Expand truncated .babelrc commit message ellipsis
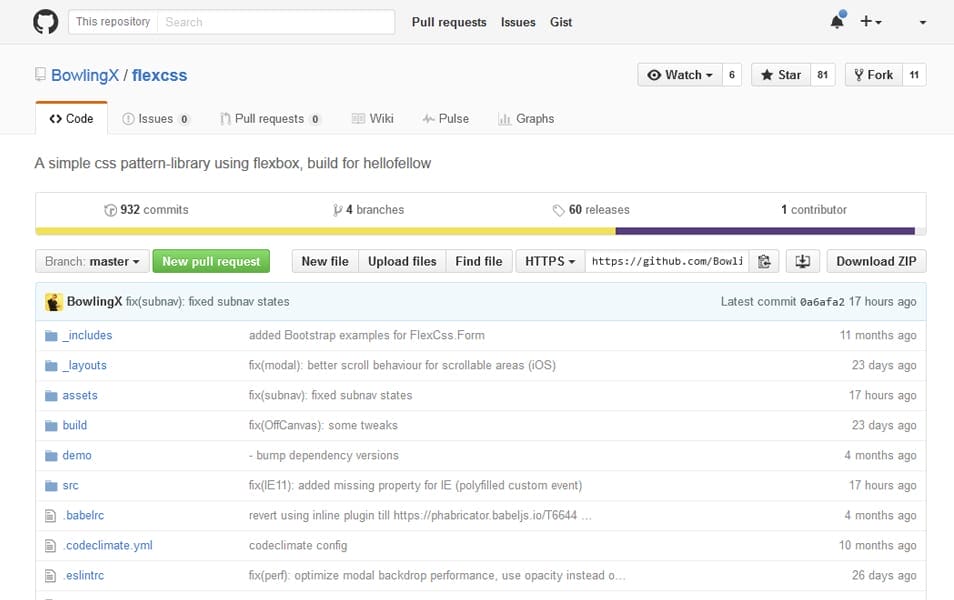 coord(586,517)
